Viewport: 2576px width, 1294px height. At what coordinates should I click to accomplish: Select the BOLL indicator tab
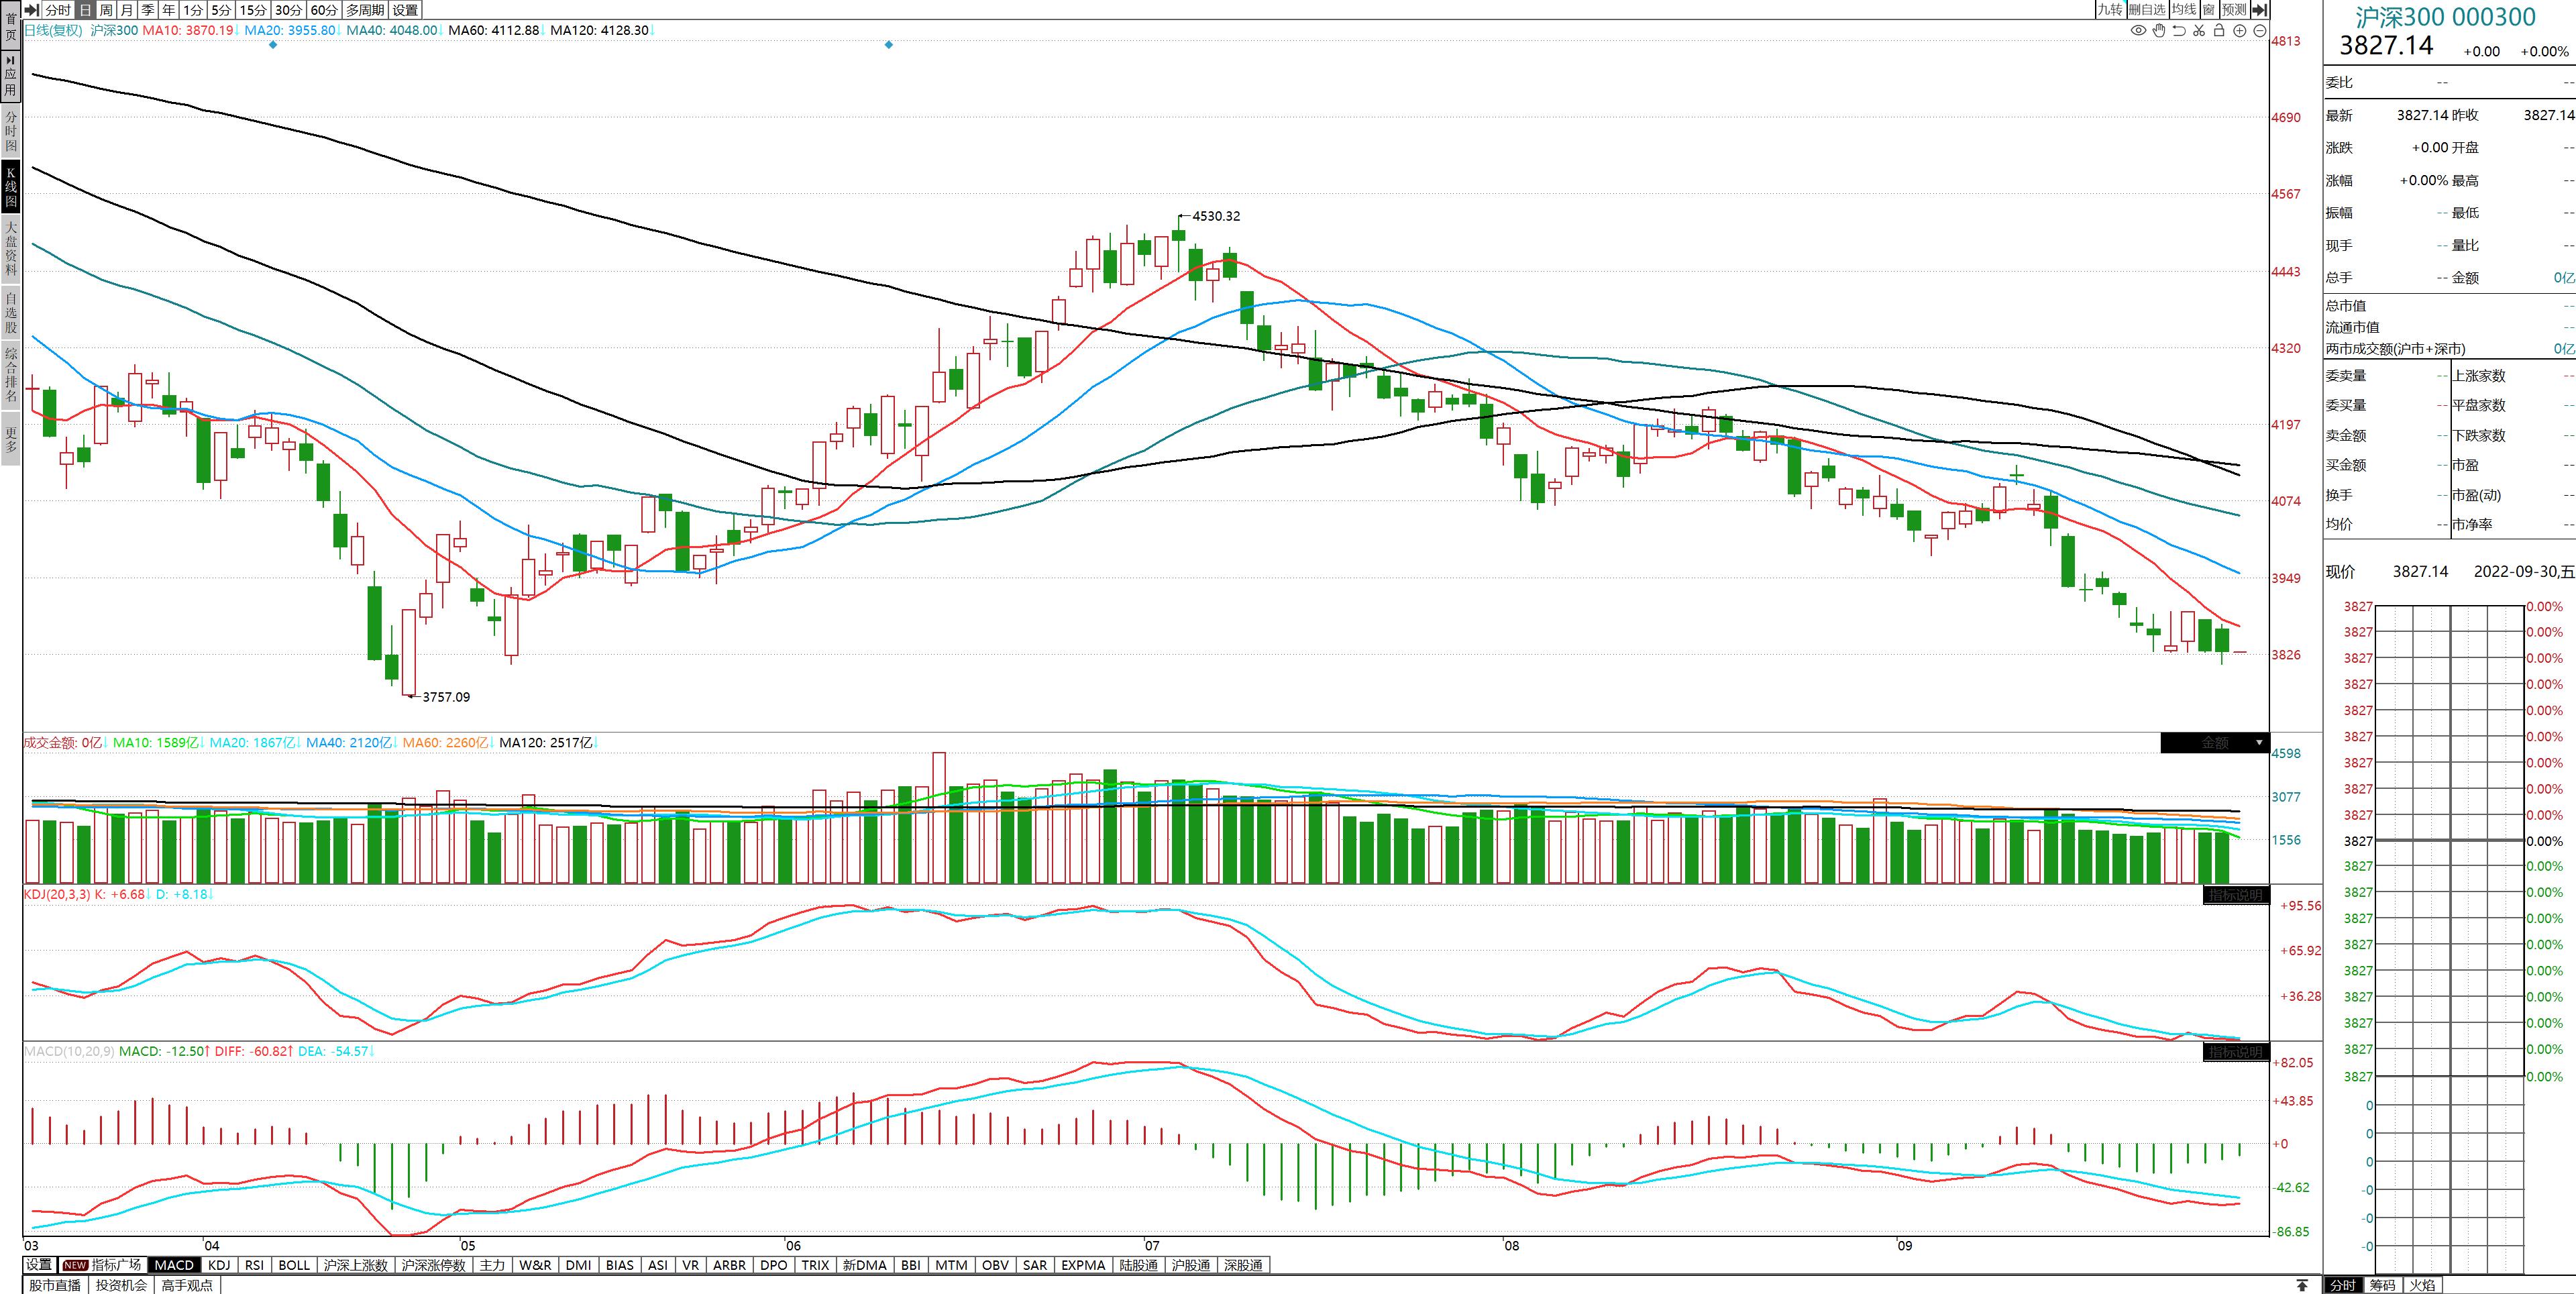pyautogui.click(x=294, y=1265)
